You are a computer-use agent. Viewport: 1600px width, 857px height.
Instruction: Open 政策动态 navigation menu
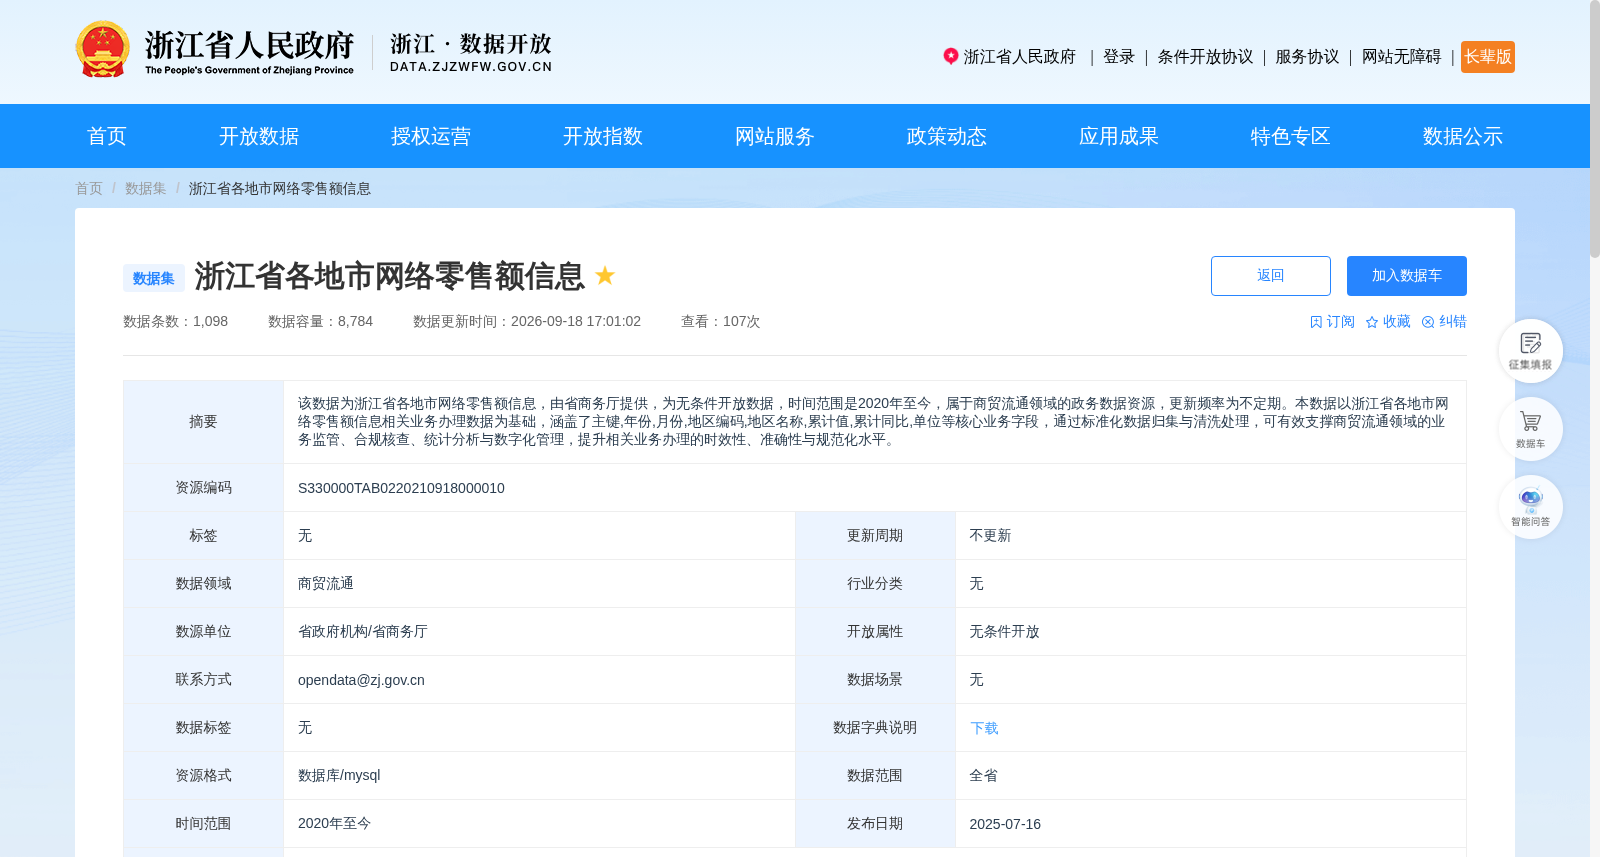[x=947, y=136]
